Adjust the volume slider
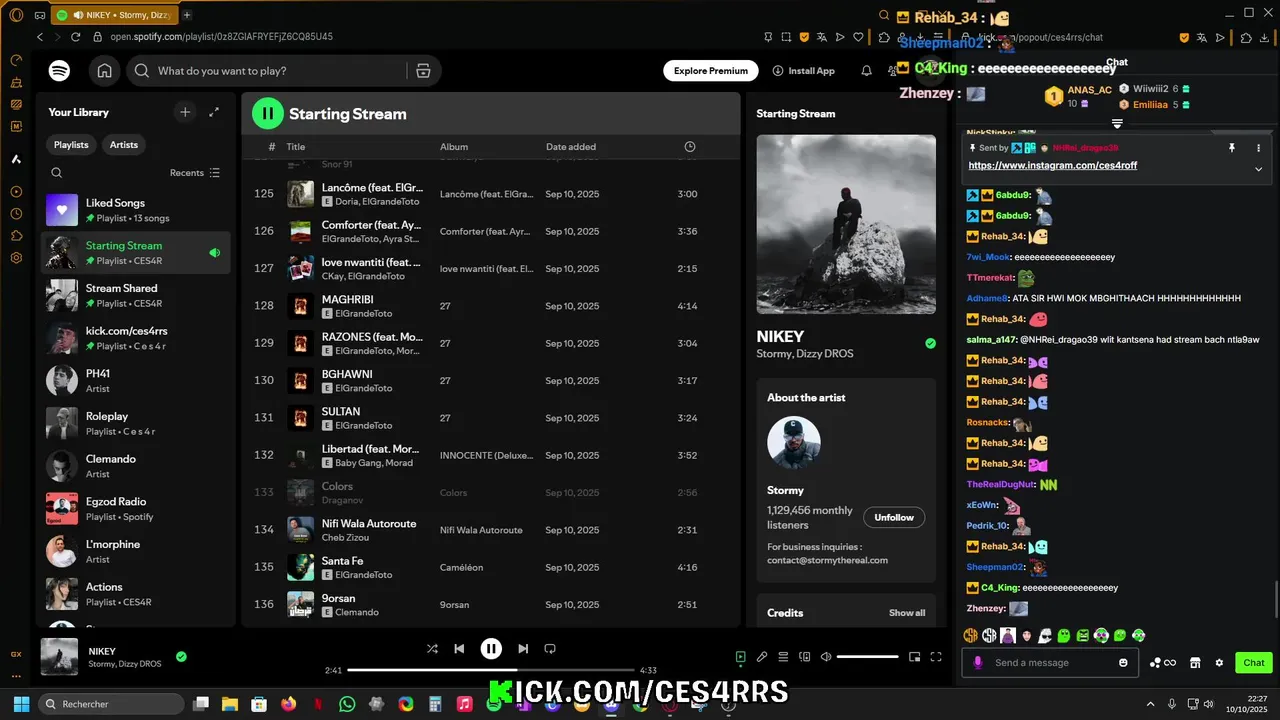The image size is (1280, 720). [868, 657]
